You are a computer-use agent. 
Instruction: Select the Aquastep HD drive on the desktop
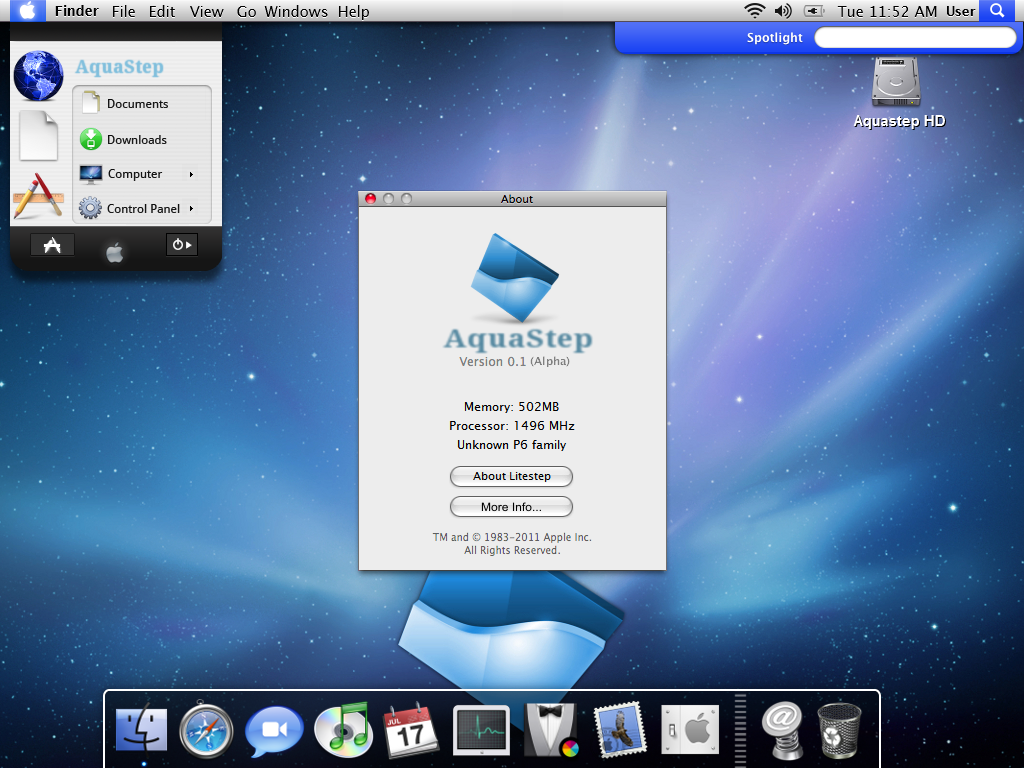click(x=899, y=92)
